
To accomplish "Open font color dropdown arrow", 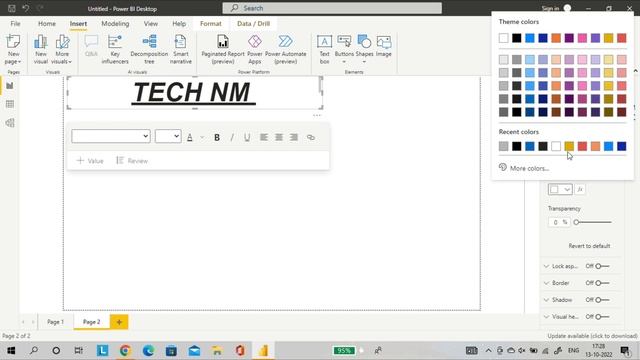I will (x=202, y=138).
